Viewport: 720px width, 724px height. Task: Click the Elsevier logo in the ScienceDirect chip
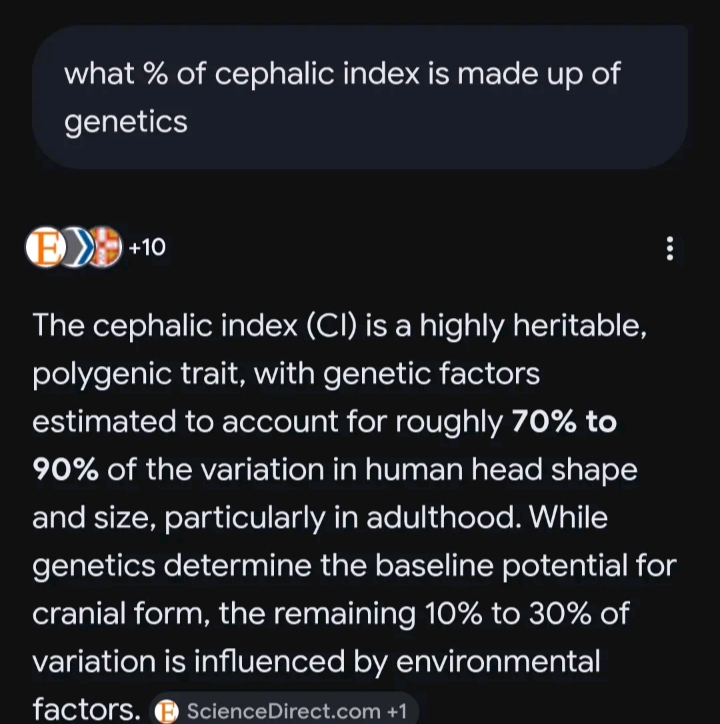[167, 711]
